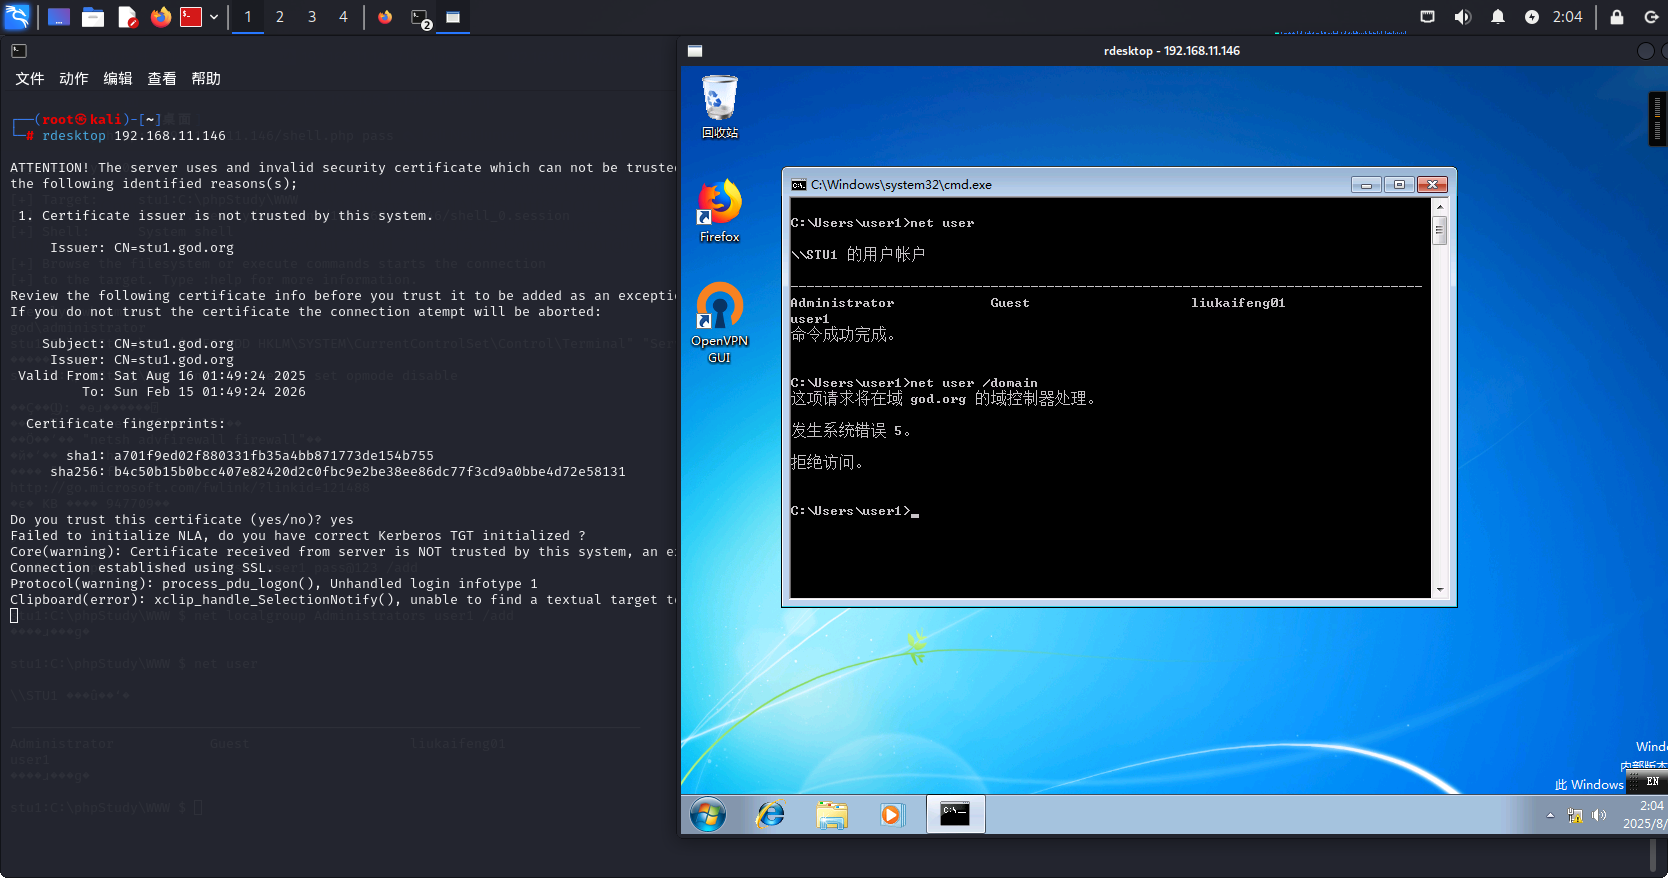Launch the text editor from top panel

(x=127, y=17)
